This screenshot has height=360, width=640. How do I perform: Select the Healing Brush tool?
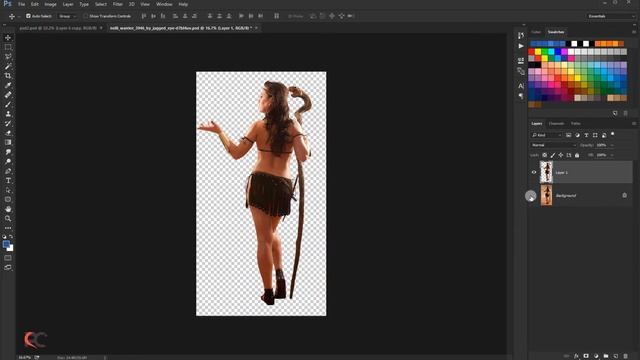pyautogui.click(x=8, y=95)
